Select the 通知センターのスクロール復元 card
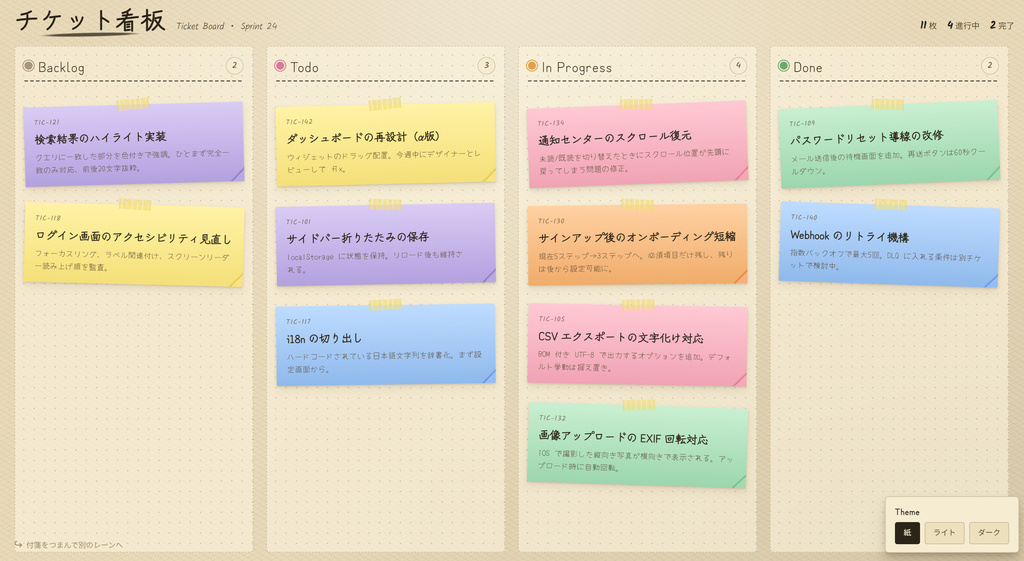Viewport: 1024px width, 561px height. [637, 144]
